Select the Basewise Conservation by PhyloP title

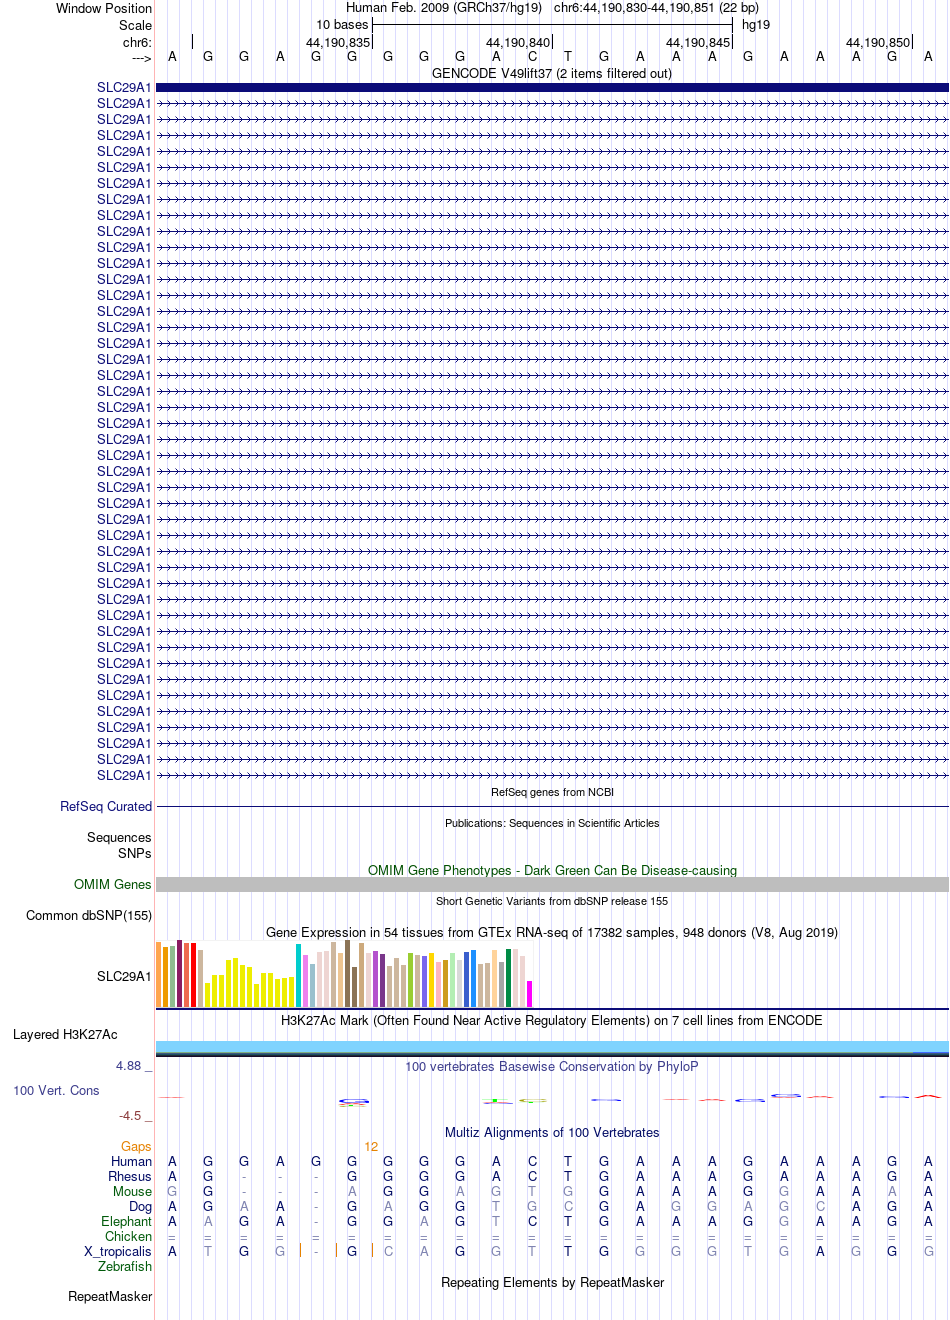tap(552, 1067)
